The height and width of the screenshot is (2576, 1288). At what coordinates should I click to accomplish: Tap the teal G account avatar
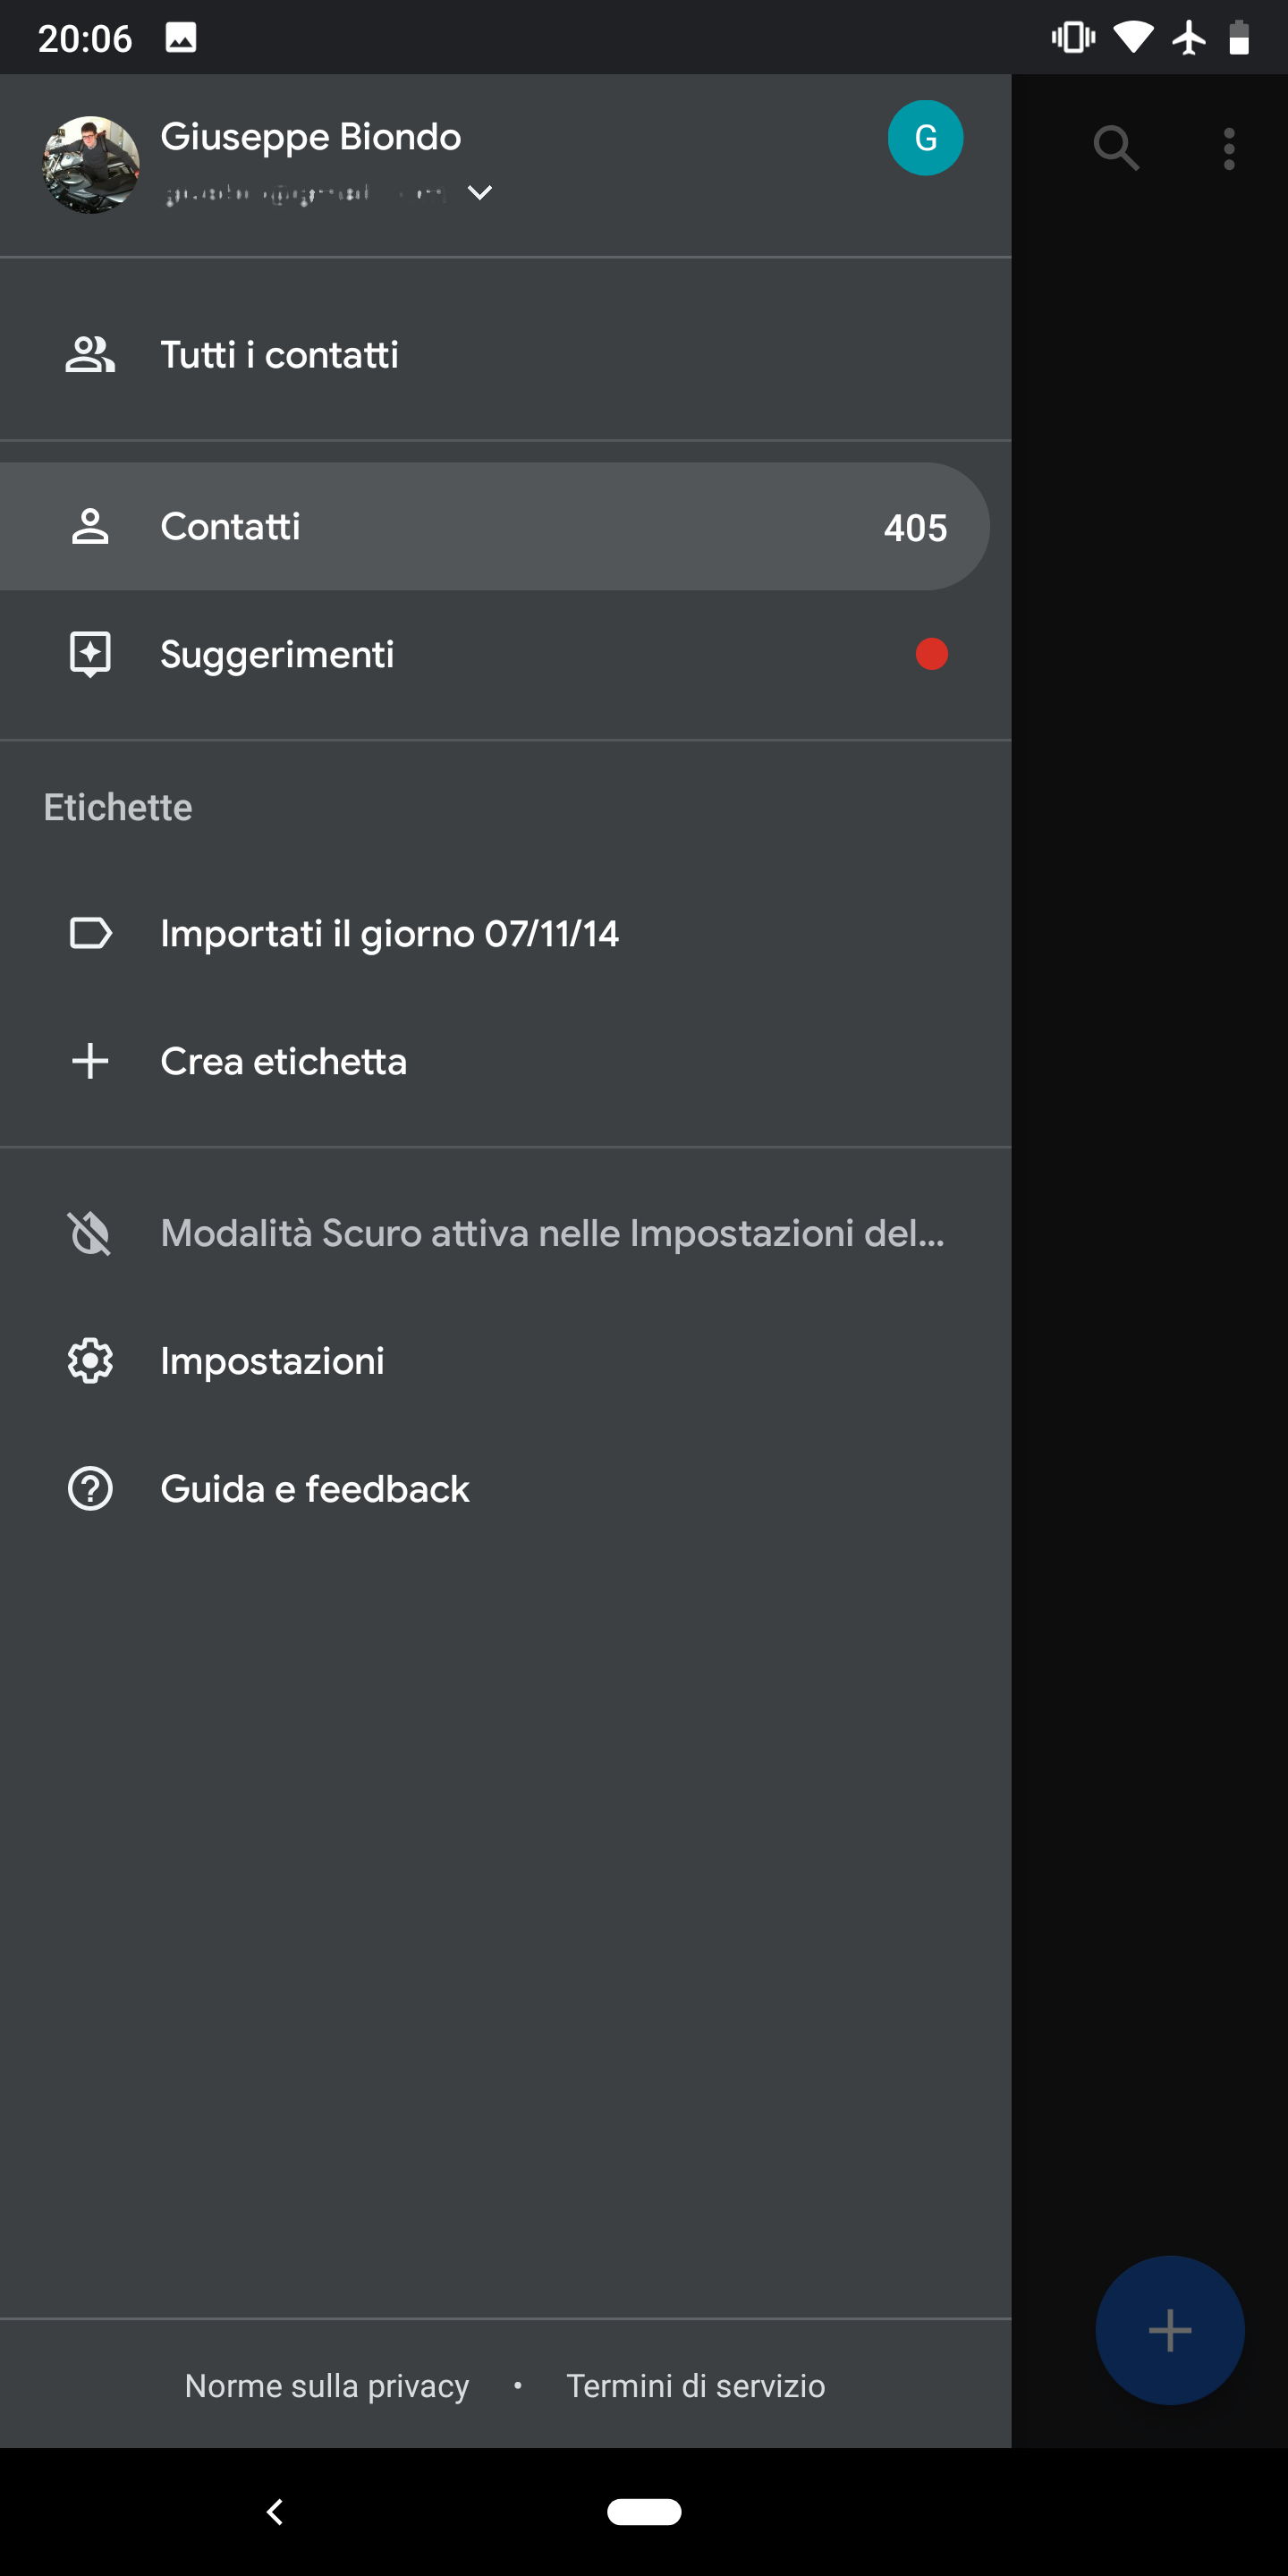[x=925, y=138]
